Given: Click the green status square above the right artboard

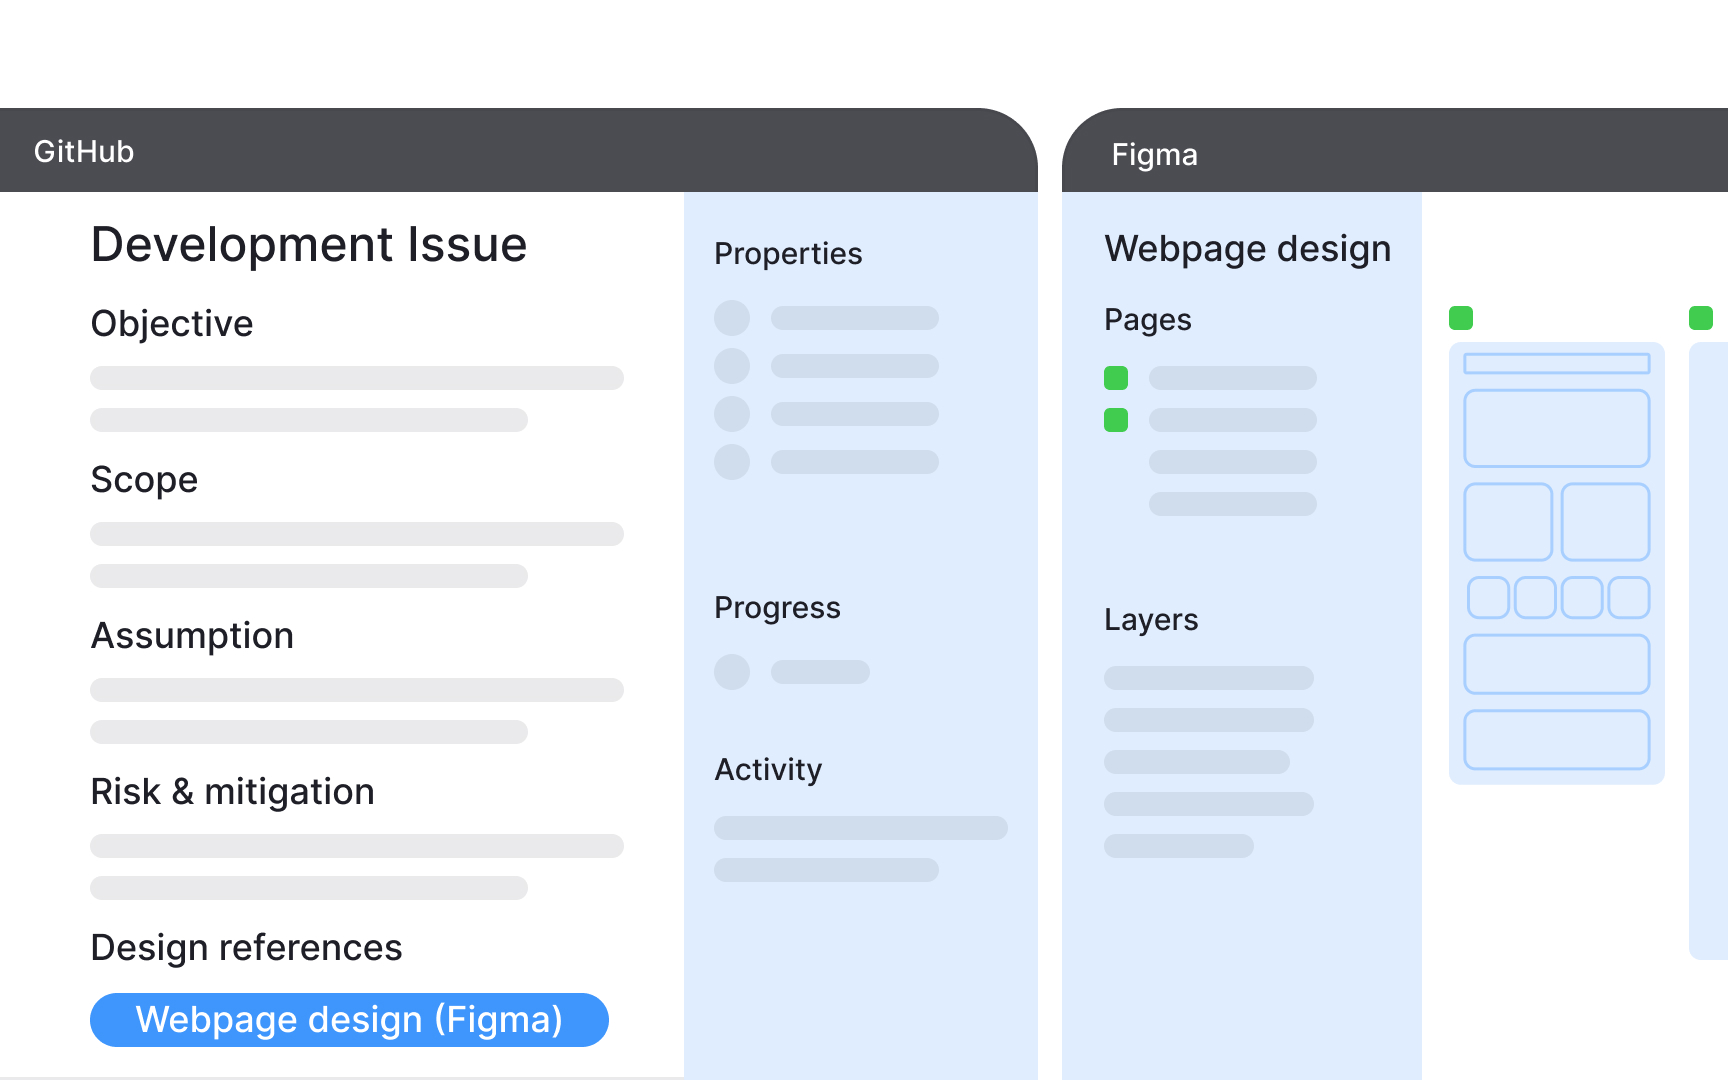Looking at the screenshot, I should [x=1700, y=317].
